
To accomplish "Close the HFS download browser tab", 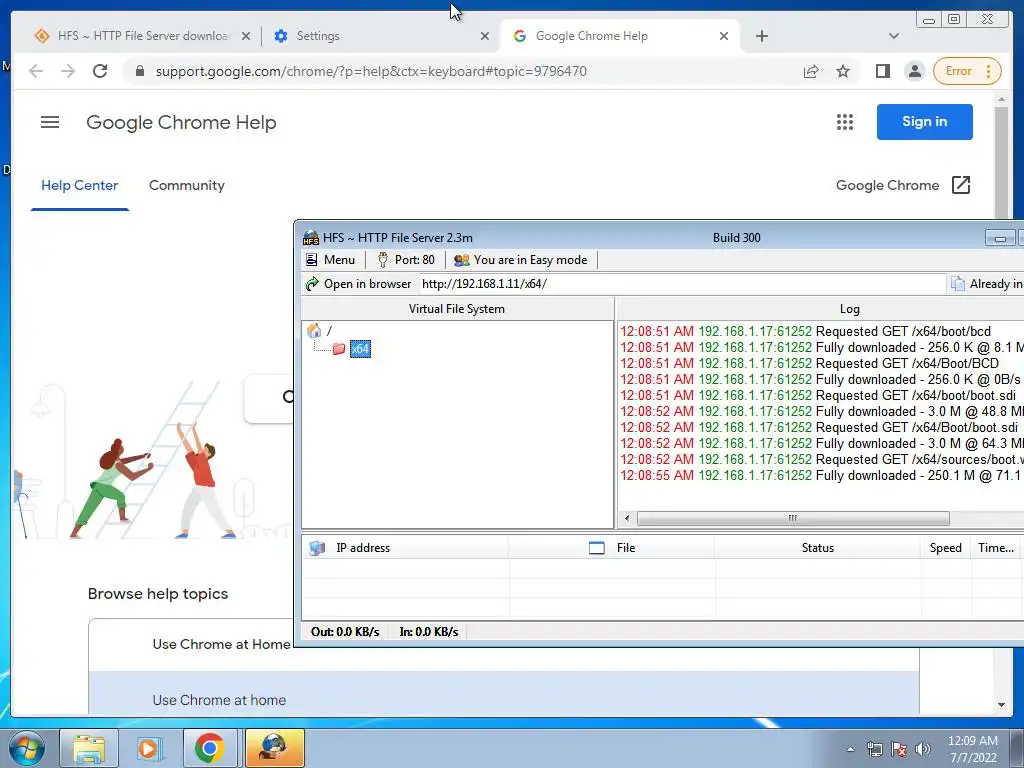I will (x=246, y=37).
